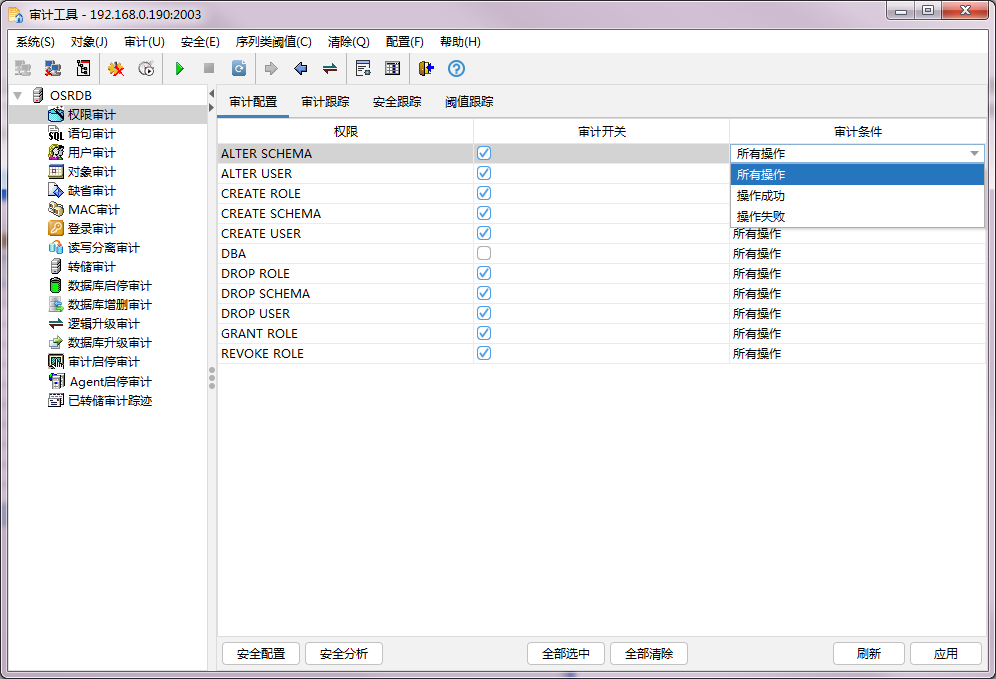996x679 pixels.
Task: Enable the DBA audit switch checkbox
Action: pos(484,254)
